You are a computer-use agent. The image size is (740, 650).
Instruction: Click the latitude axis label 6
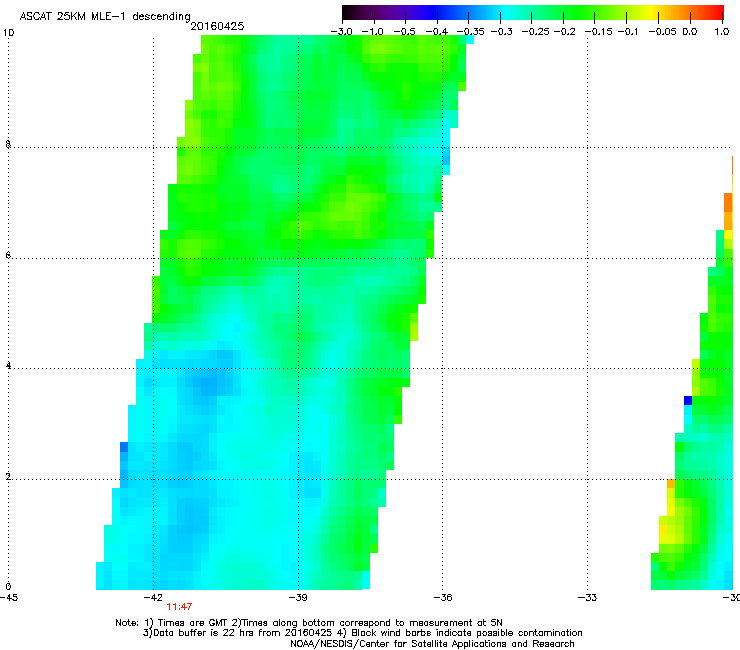pos(8,255)
